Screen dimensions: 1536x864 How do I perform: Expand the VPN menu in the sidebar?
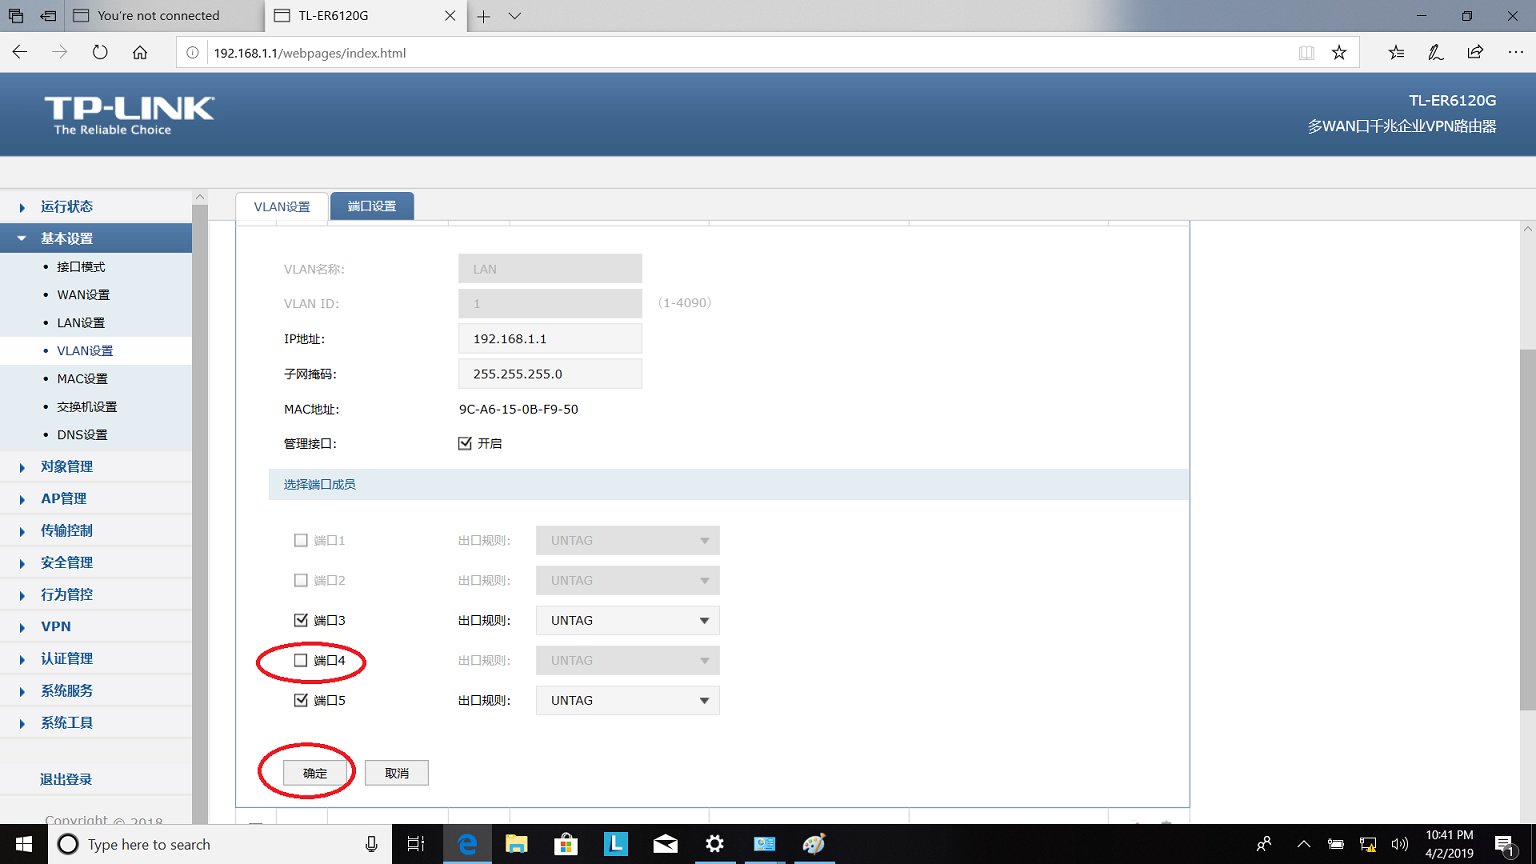click(55, 626)
